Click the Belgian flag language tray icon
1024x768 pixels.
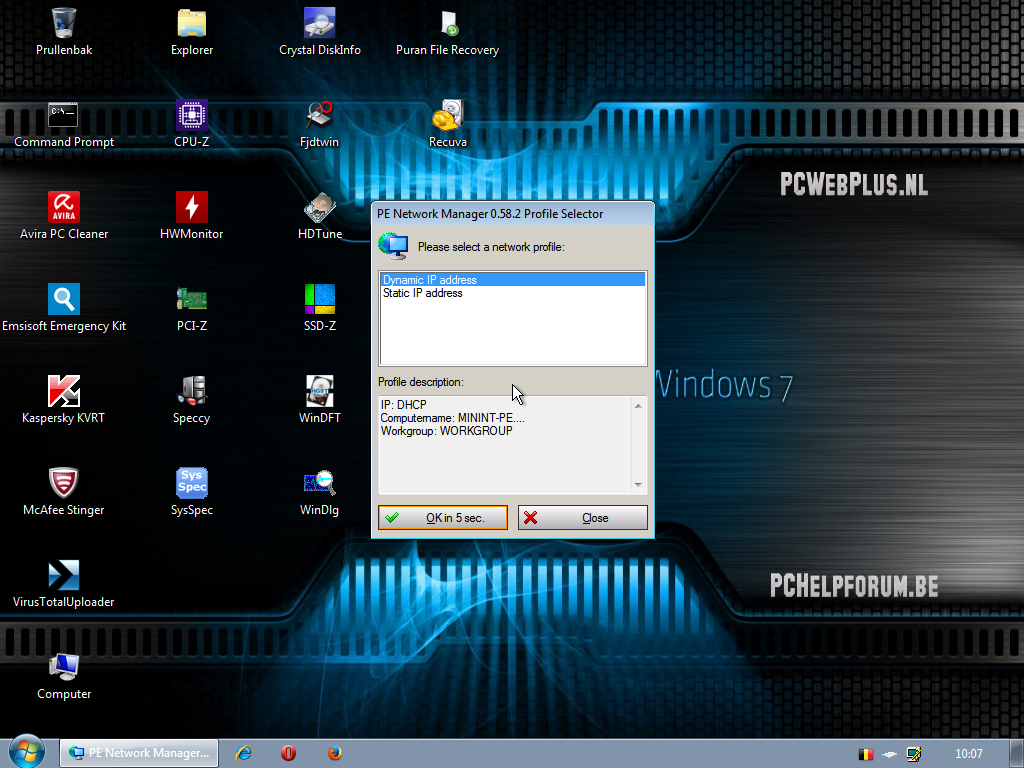point(866,754)
